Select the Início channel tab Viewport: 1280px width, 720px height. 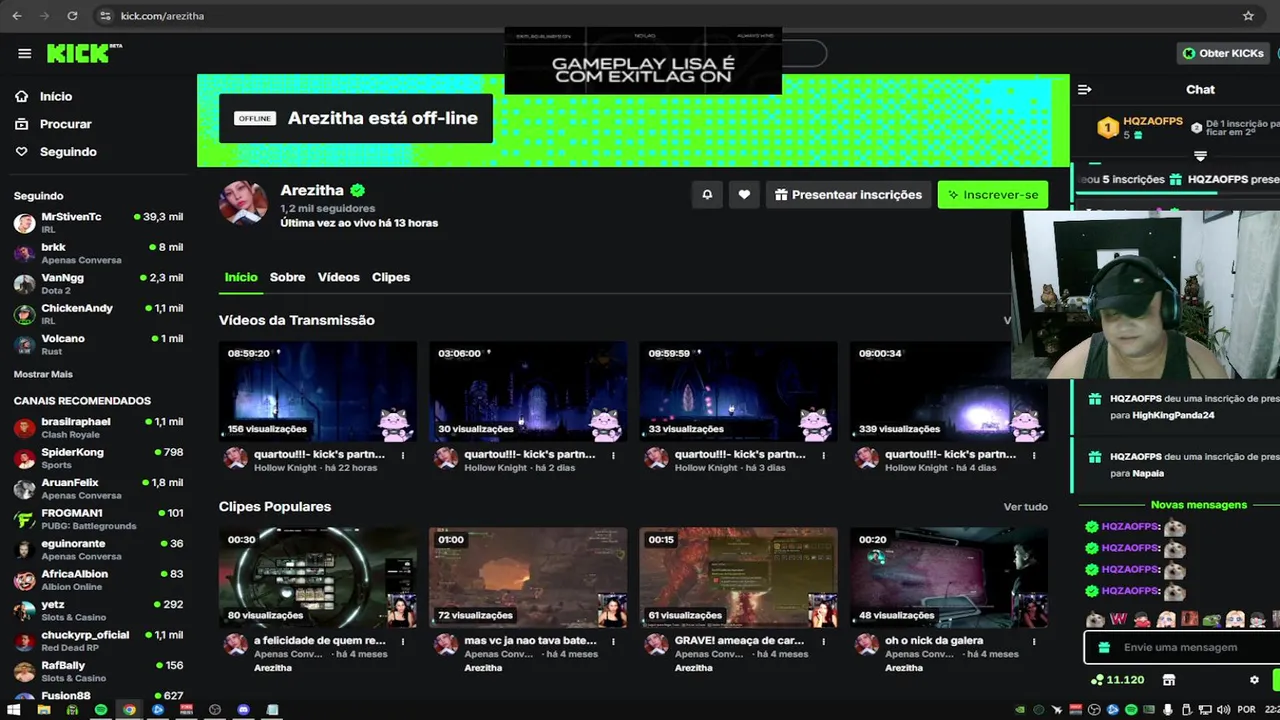[241, 277]
